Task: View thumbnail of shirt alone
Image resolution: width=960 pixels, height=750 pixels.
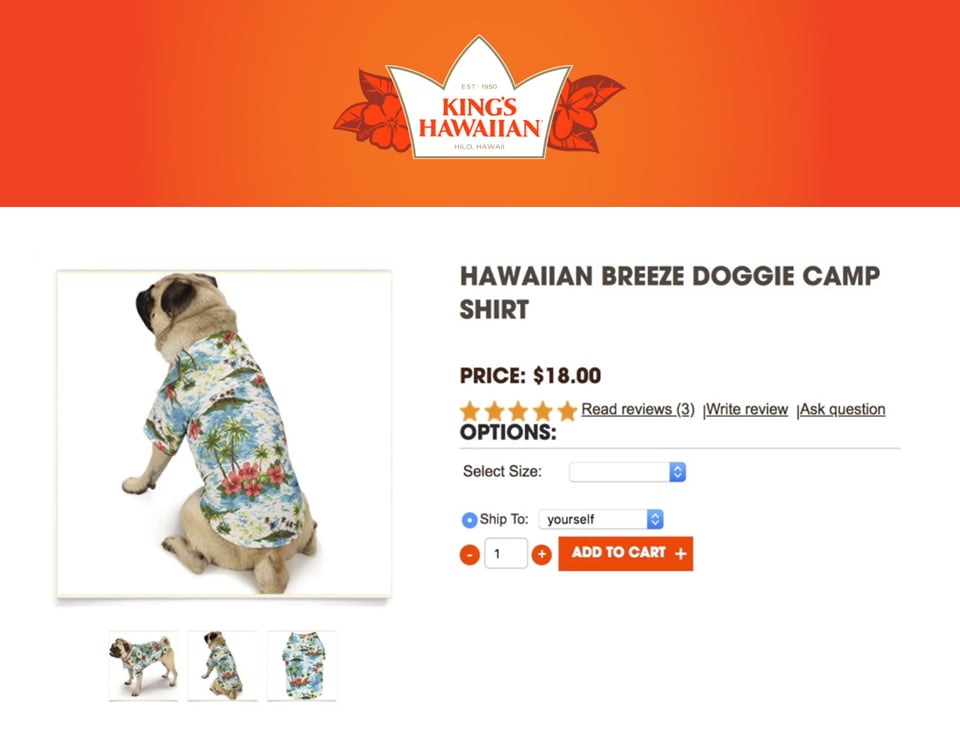Action: click(301, 666)
